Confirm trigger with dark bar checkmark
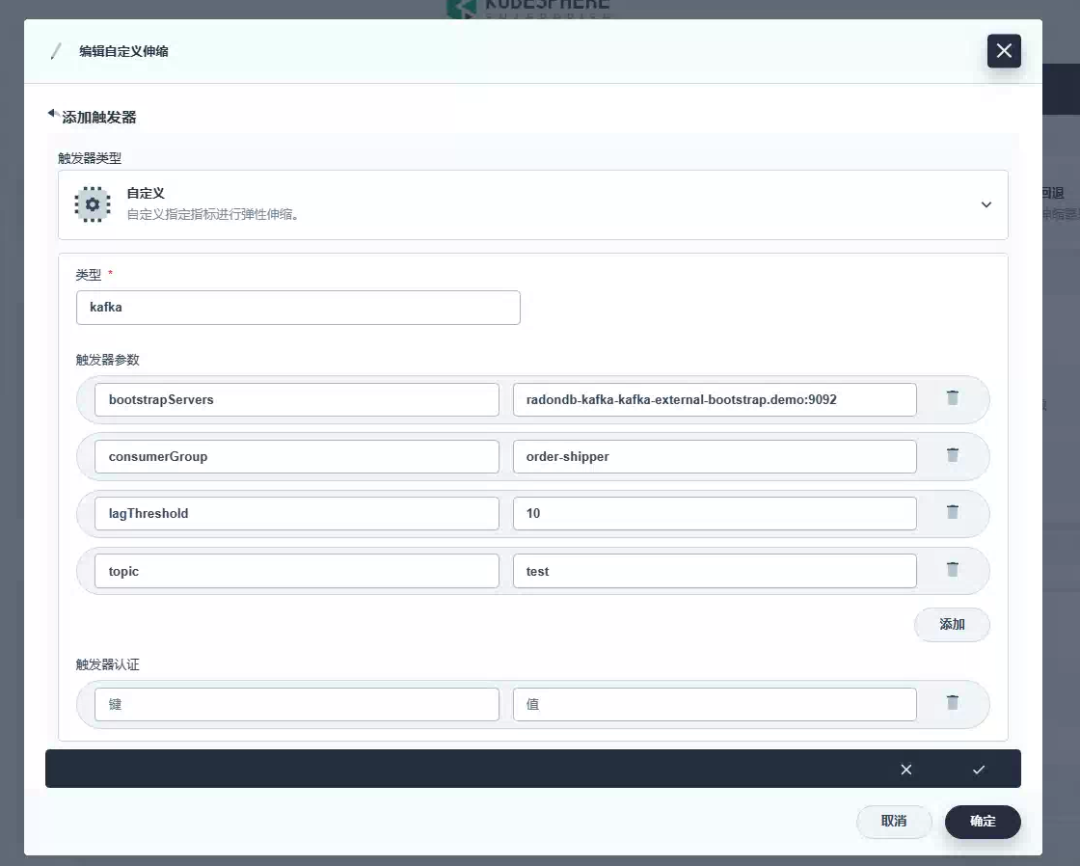The height and width of the screenshot is (866, 1080). 978,770
